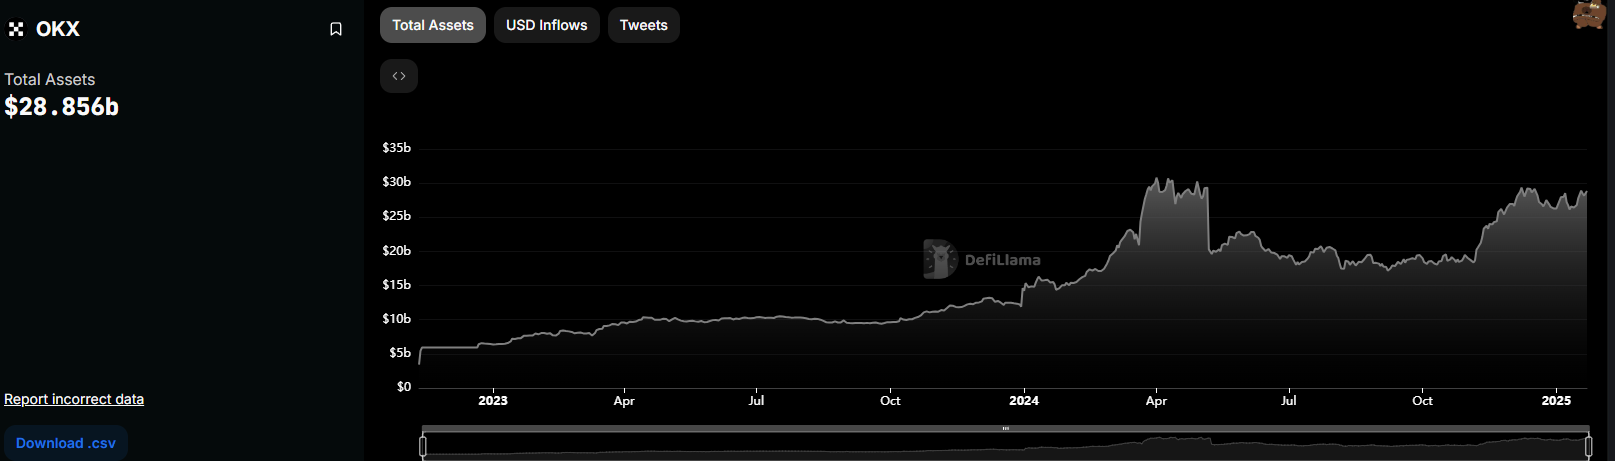The height and width of the screenshot is (461, 1615).
Task: Click the $5b y-axis label
Action: tap(400, 353)
